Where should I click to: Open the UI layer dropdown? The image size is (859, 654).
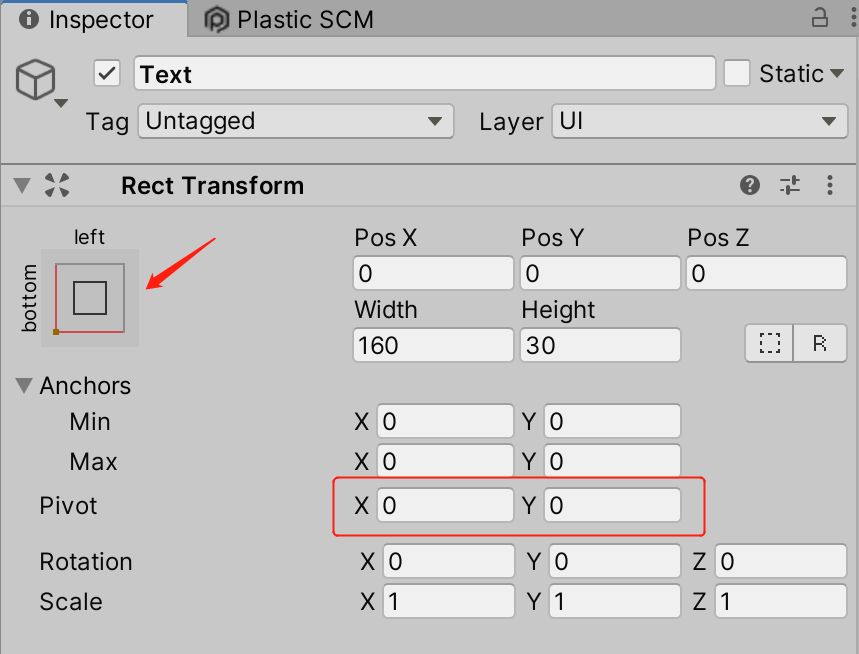coord(700,121)
